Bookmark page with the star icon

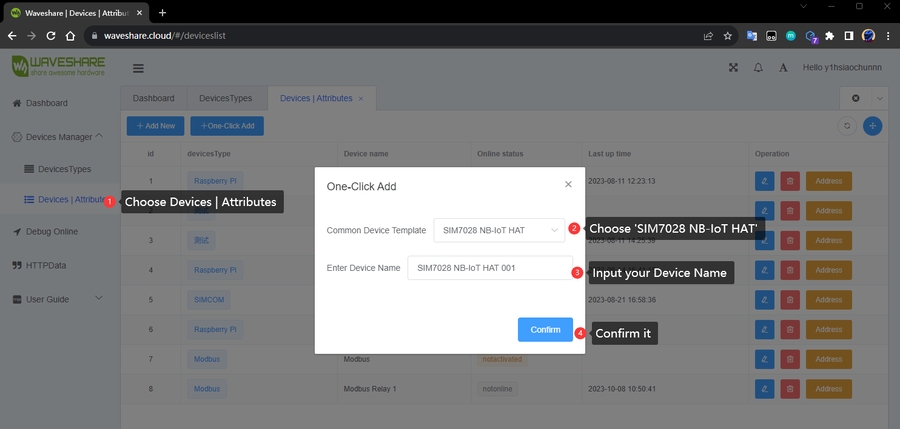pos(727,35)
